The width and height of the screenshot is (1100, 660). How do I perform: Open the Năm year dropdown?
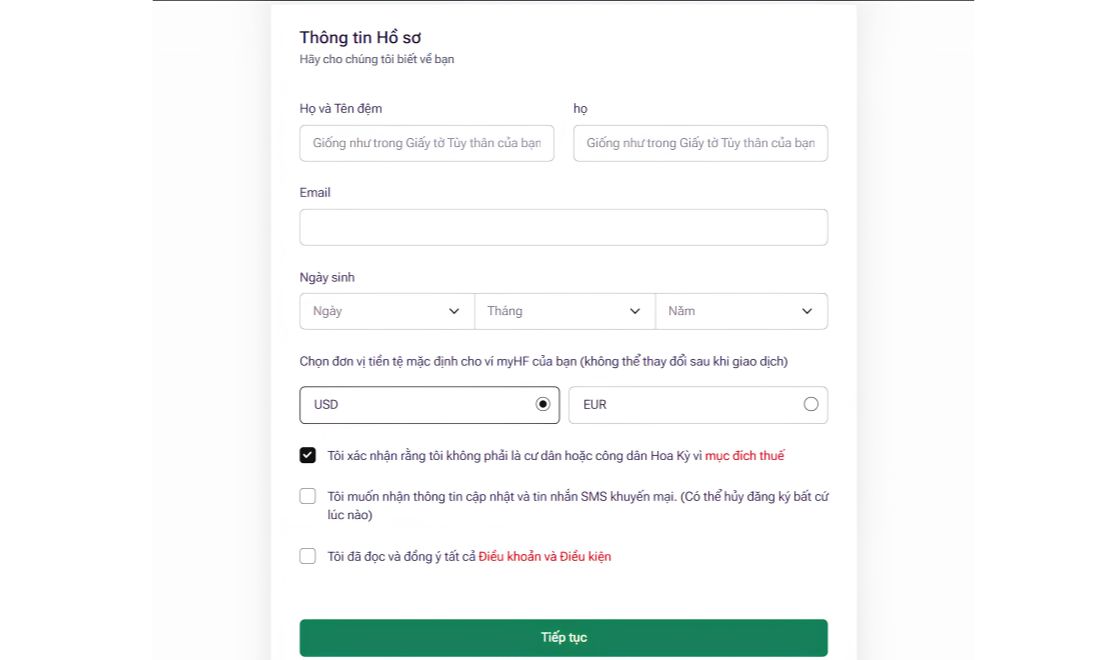pyautogui.click(x=742, y=311)
